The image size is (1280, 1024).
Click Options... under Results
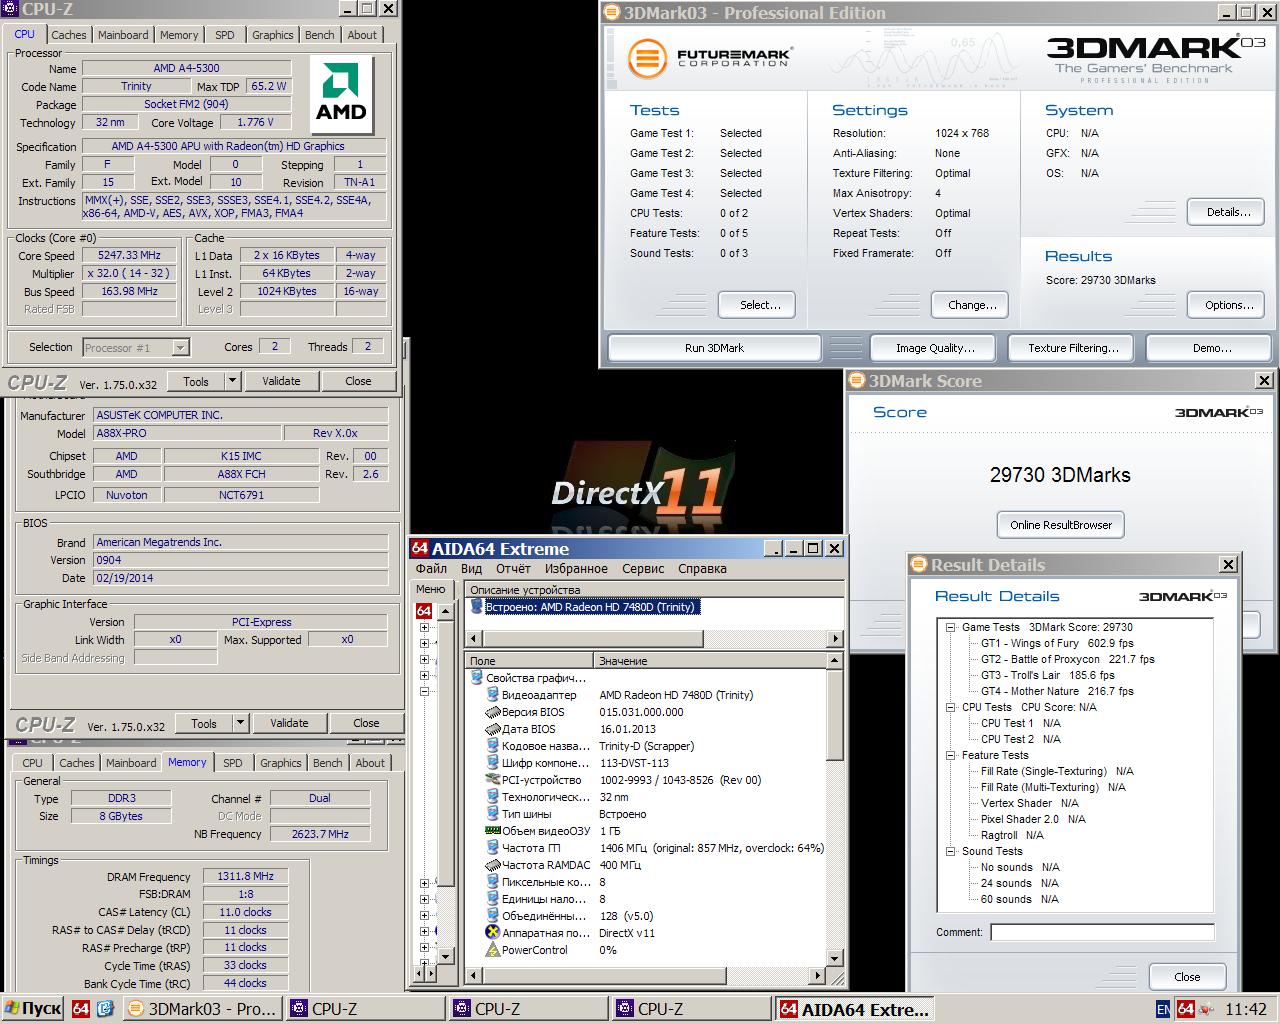pos(1228,305)
